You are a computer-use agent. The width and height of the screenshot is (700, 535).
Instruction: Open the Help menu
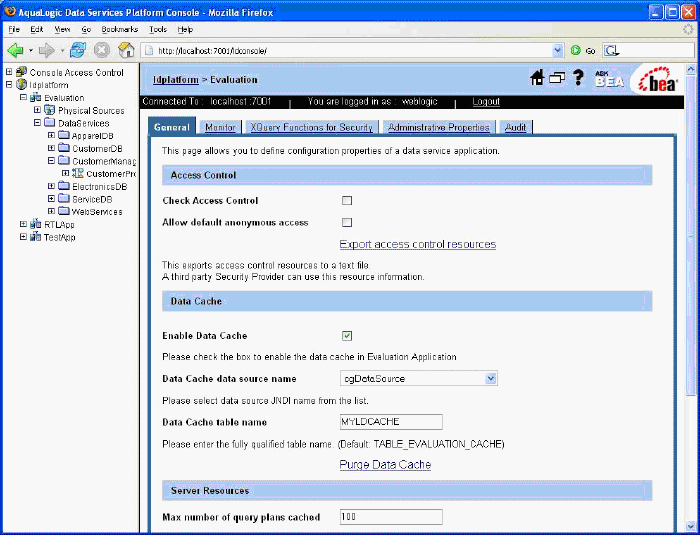[x=185, y=29]
